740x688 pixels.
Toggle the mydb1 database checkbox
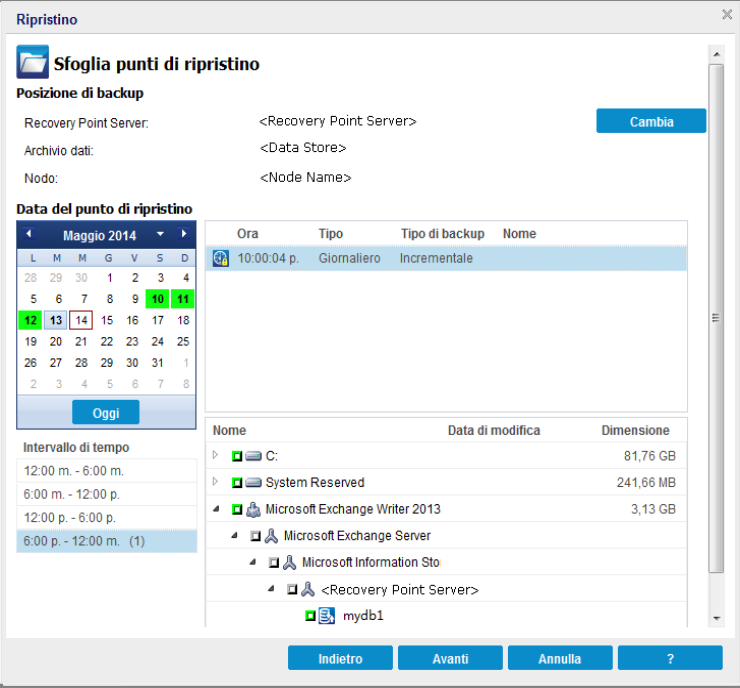pyautogui.click(x=310, y=615)
